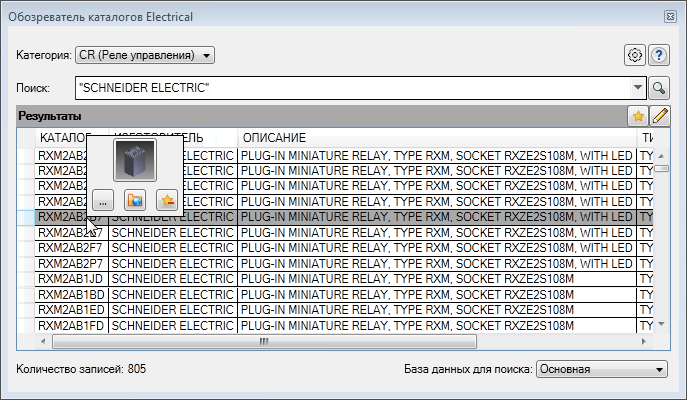Click the description cell of the RXM2AB1ED row
The height and width of the screenshot is (400, 687).
[437, 310]
